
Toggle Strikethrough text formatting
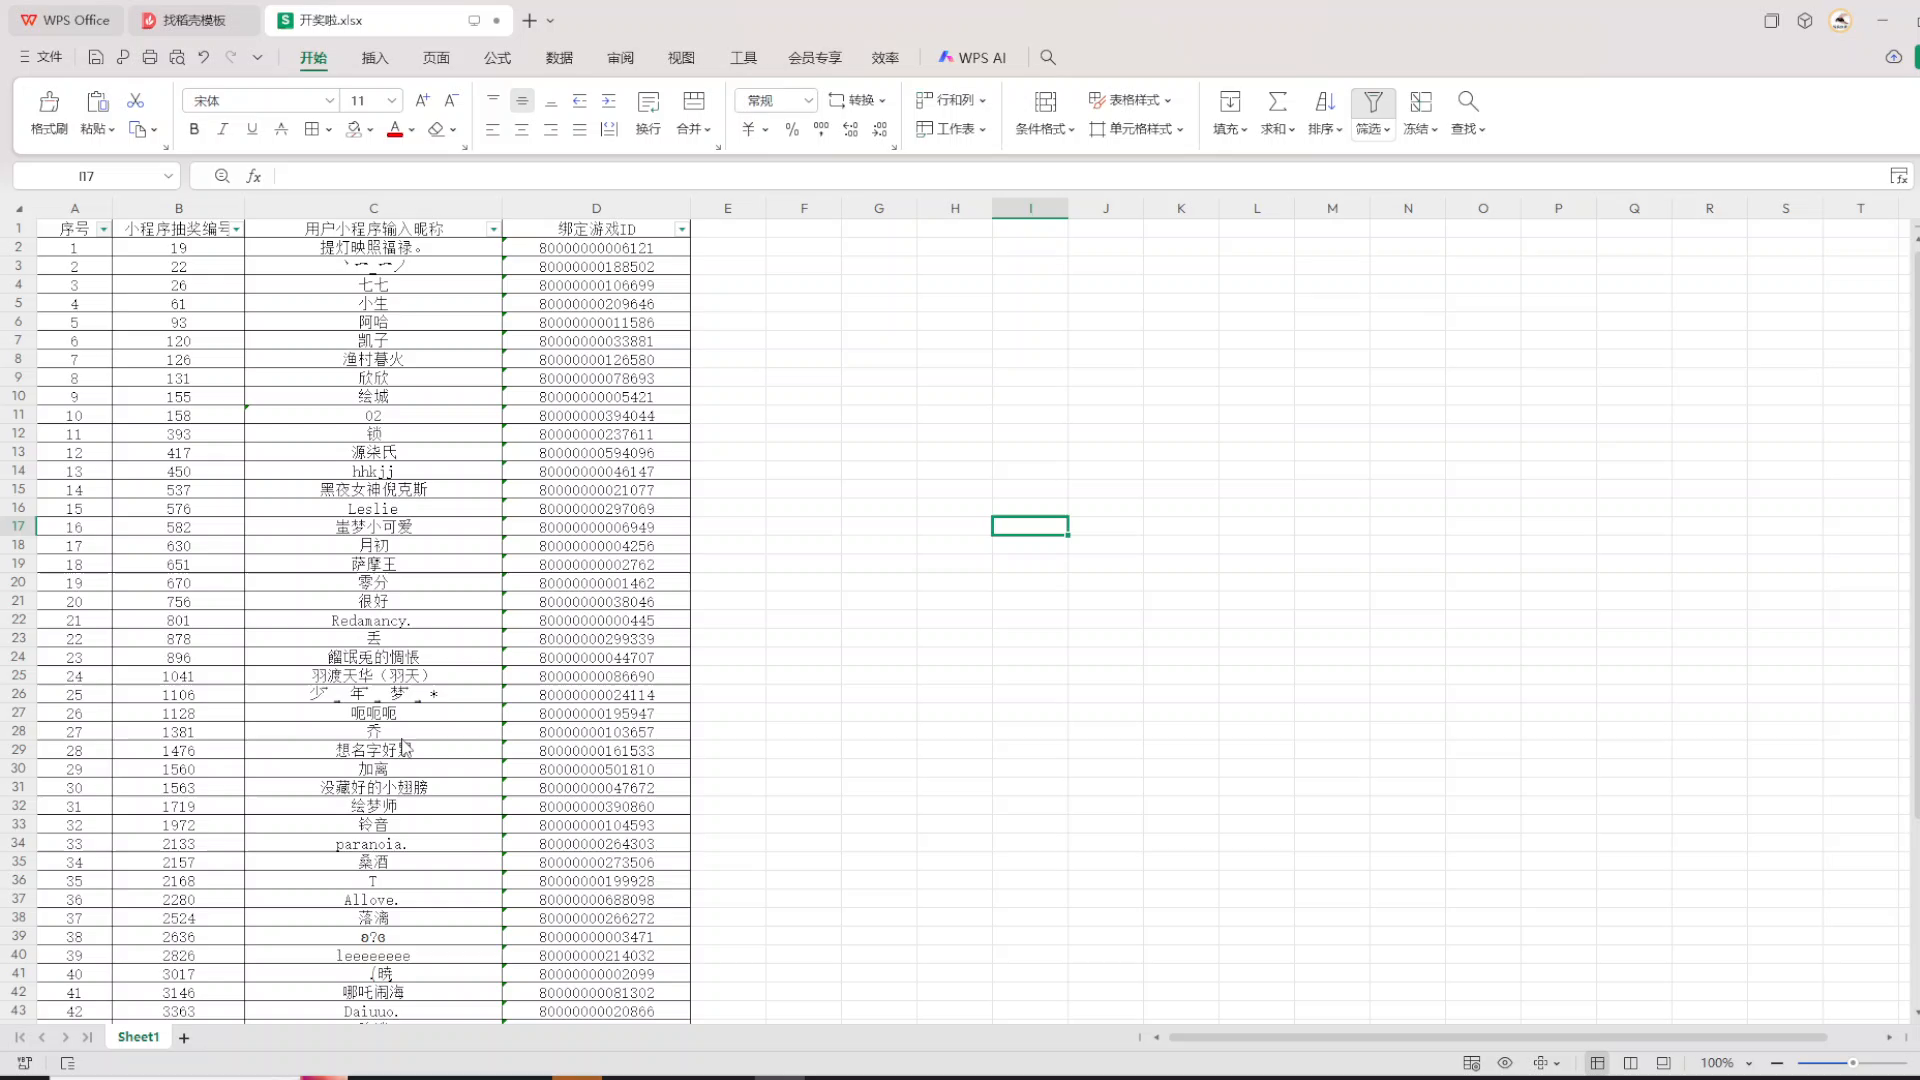click(281, 129)
